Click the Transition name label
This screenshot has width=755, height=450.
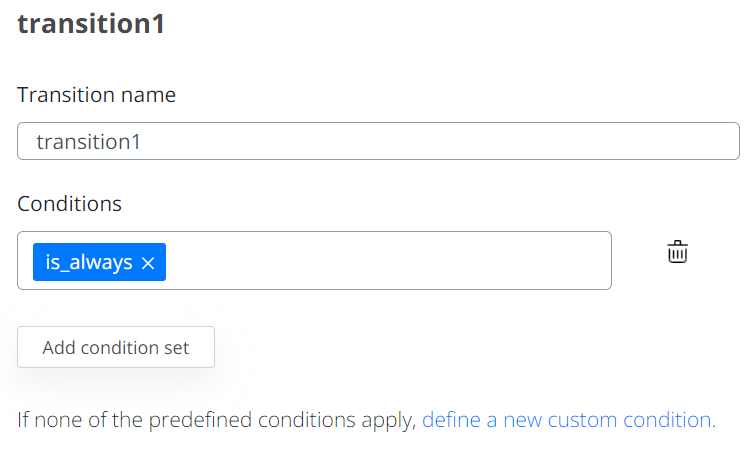pos(97,95)
